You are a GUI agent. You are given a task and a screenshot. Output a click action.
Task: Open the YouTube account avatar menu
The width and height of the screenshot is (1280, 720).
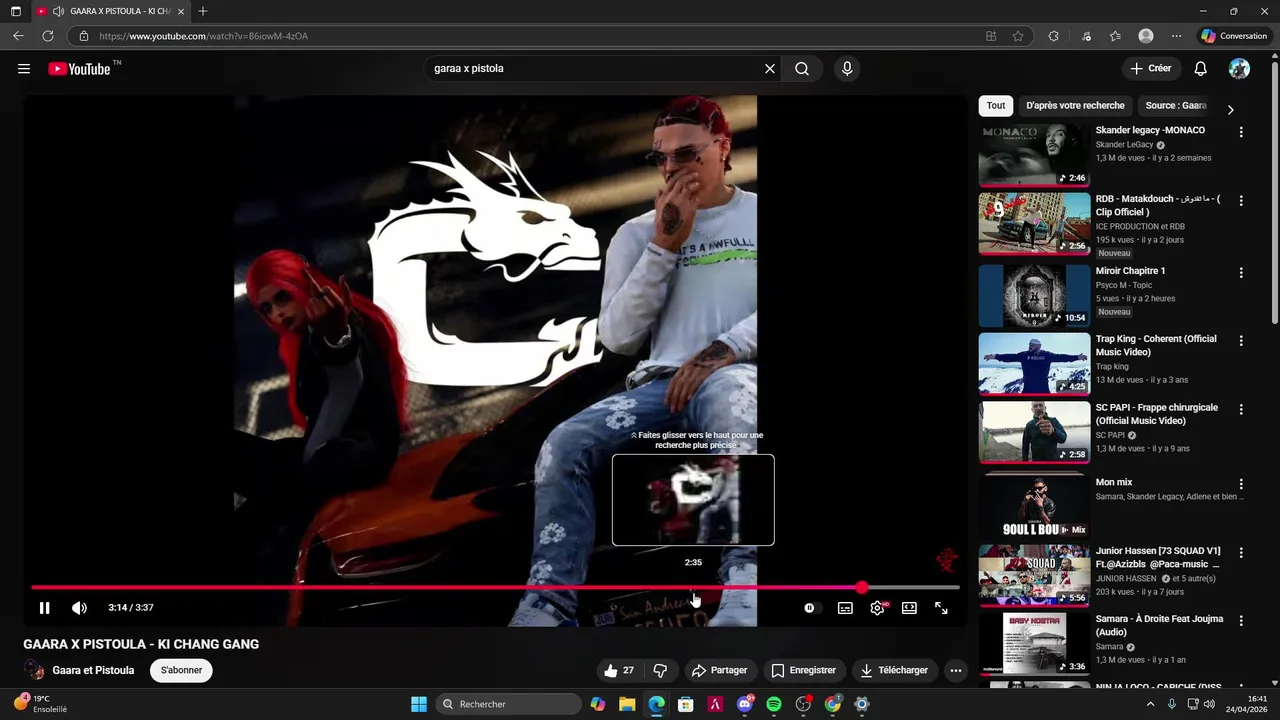(x=1239, y=69)
